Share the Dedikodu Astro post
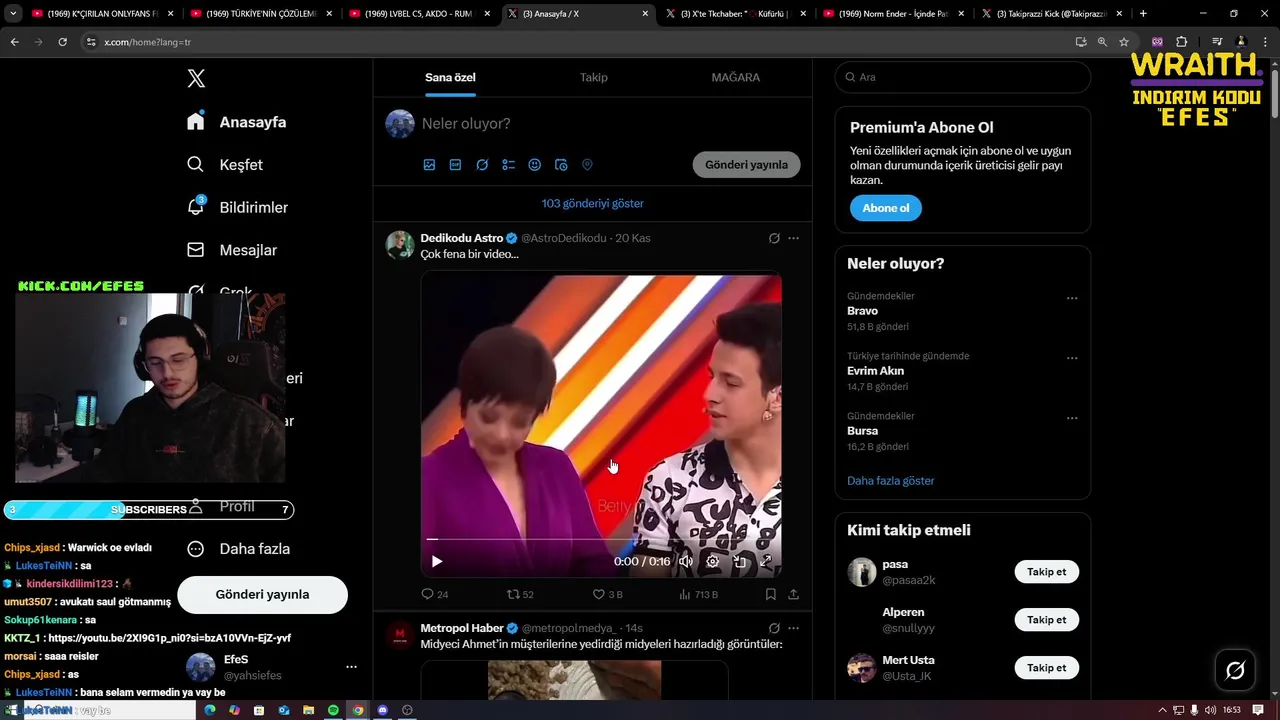The width and height of the screenshot is (1280, 720). coord(793,594)
